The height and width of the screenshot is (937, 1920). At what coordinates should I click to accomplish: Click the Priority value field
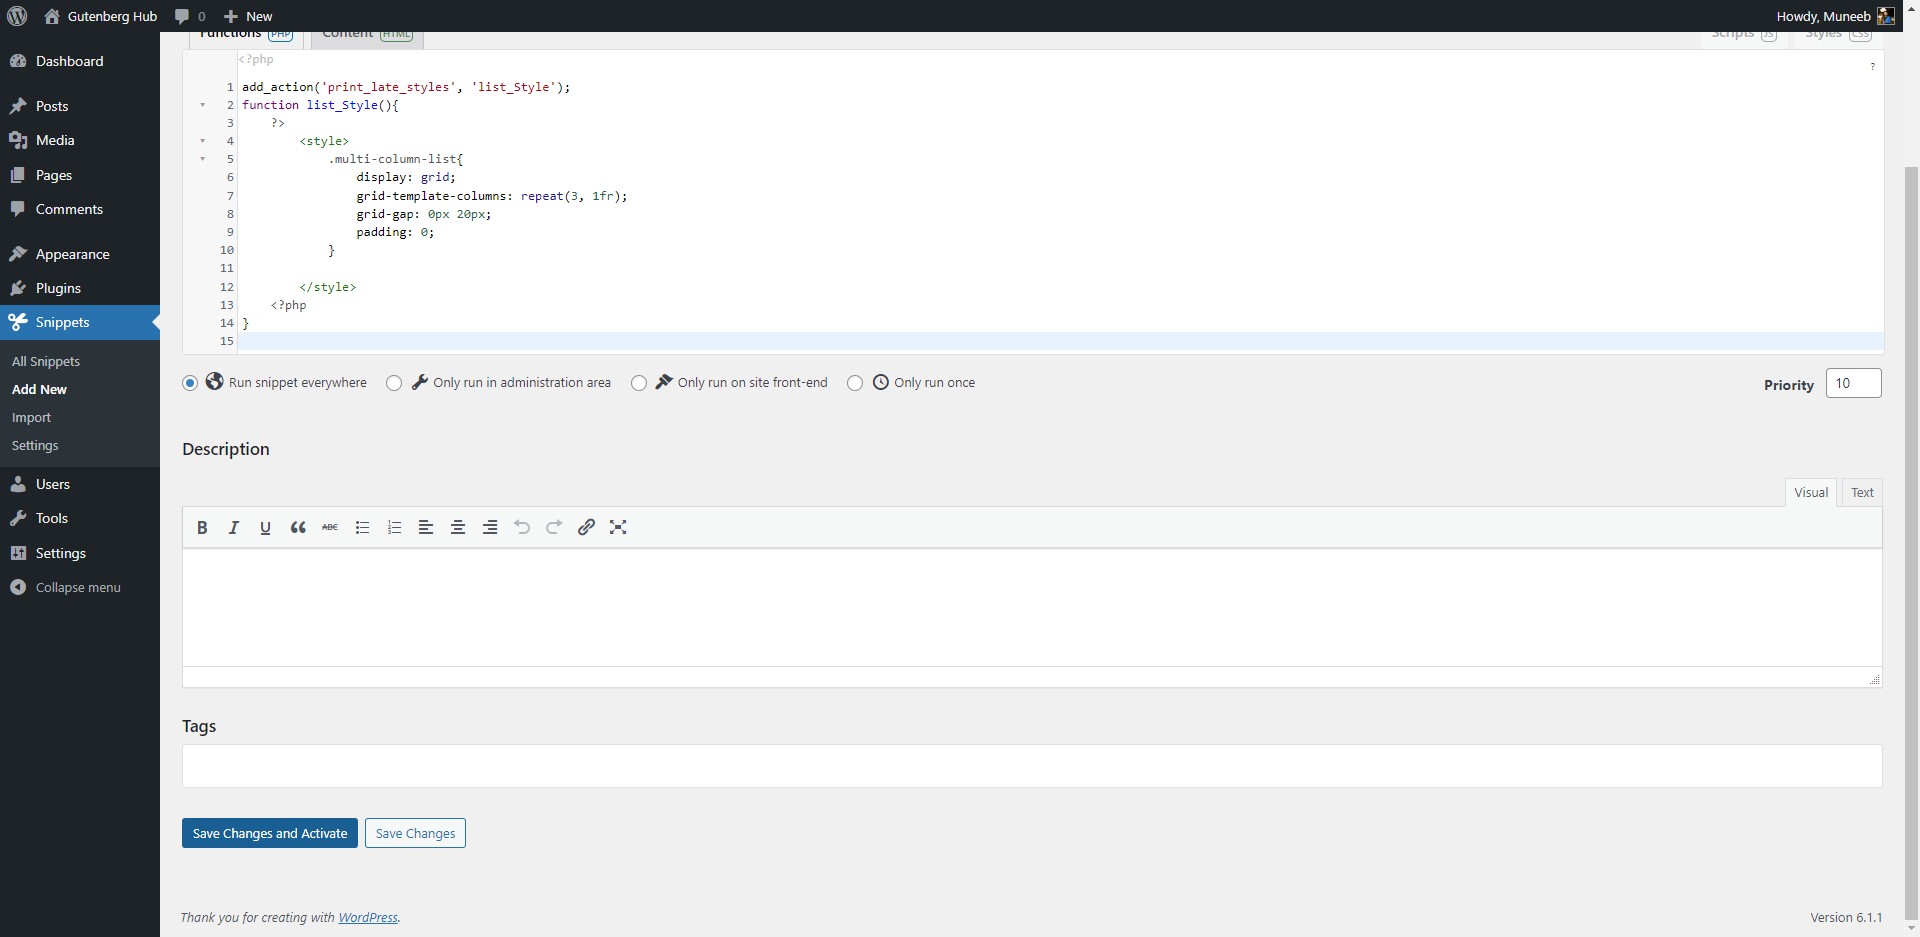coord(1855,383)
